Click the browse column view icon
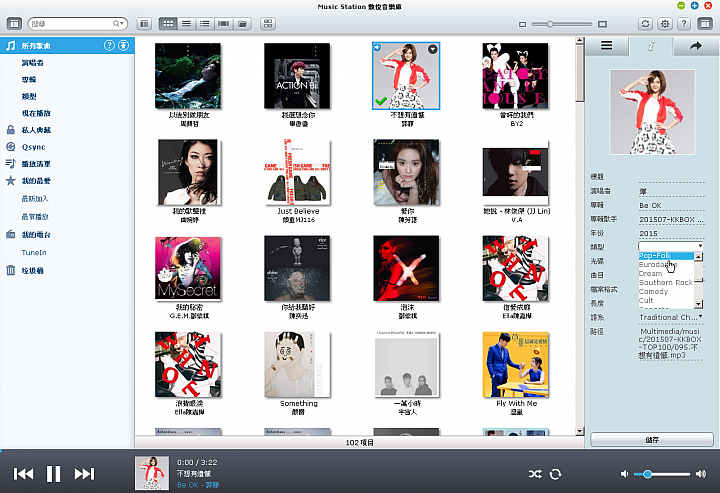 coord(144,23)
